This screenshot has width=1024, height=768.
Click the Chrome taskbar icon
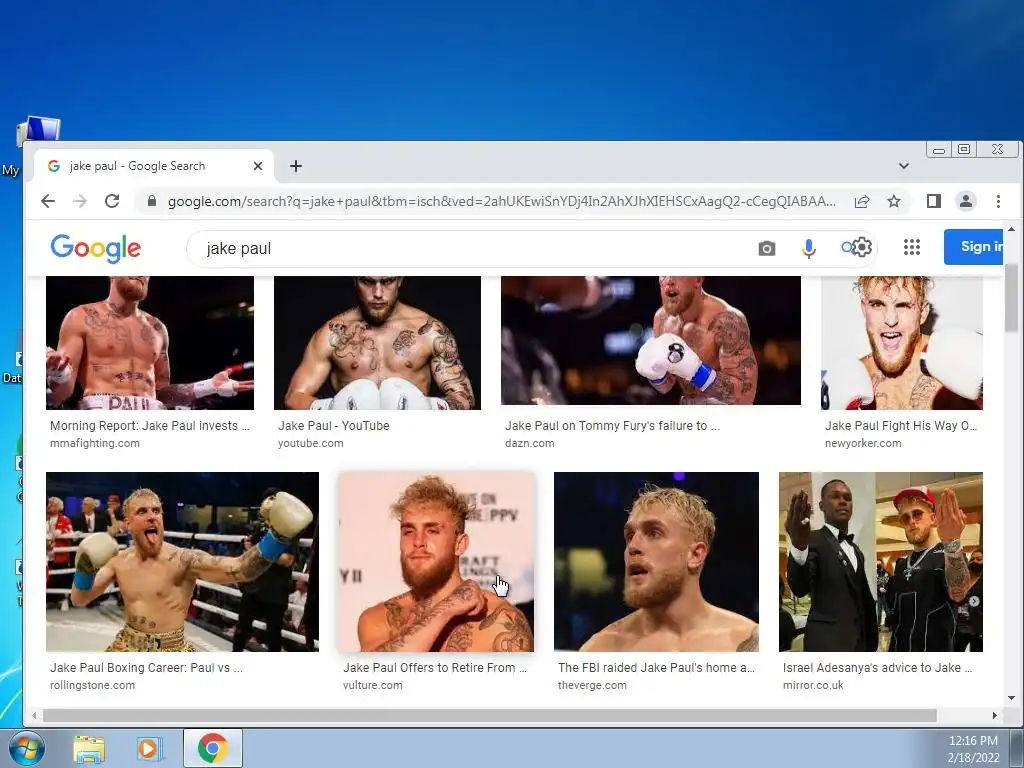click(x=213, y=748)
